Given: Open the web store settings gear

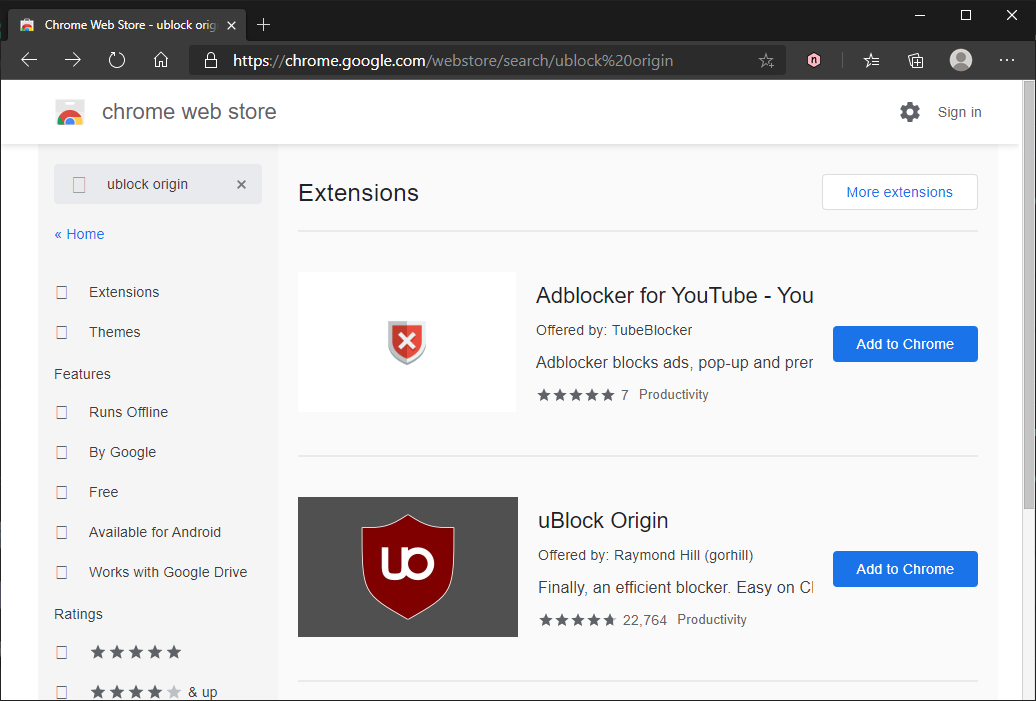Looking at the screenshot, I should point(910,112).
